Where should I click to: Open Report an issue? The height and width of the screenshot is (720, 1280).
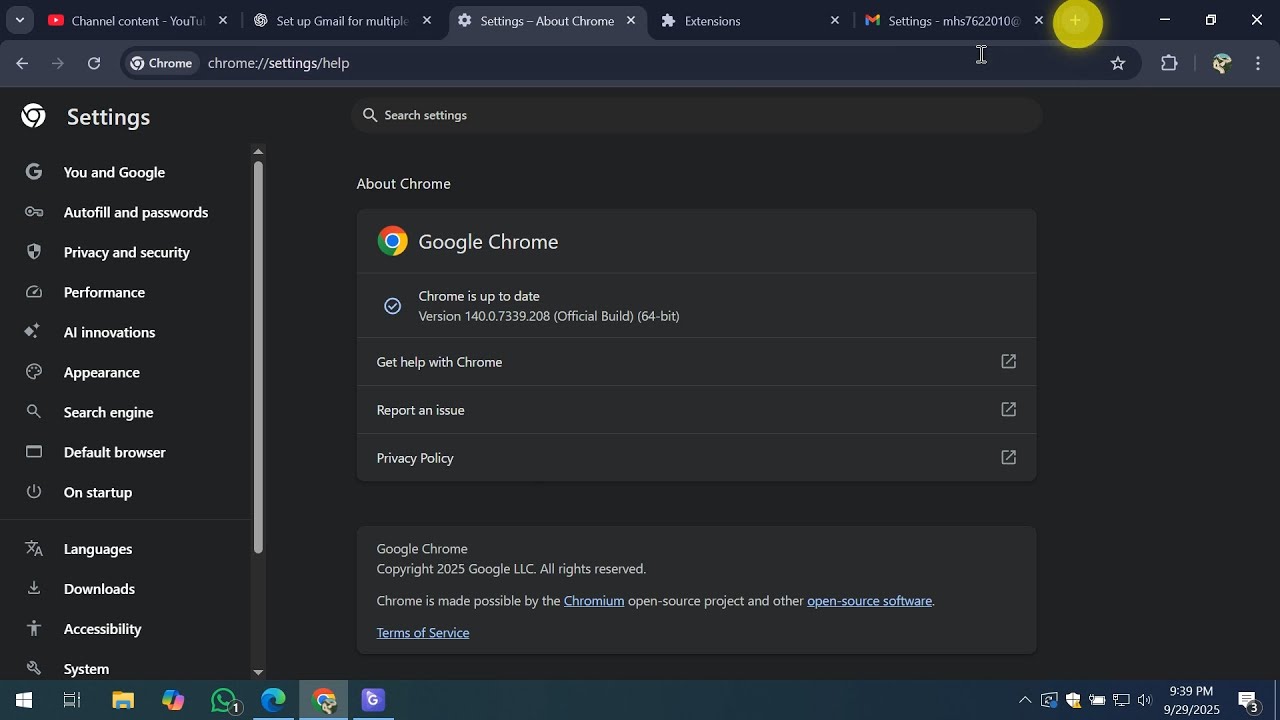click(x=696, y=410)
